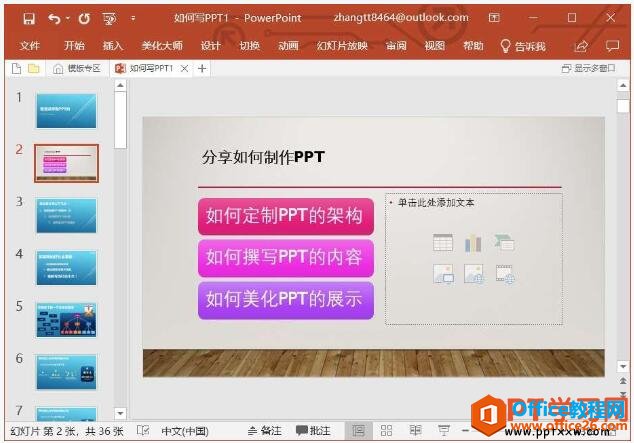Start slideshow from beginning icon
The width and height of the screenshot is (634, 443).
tap(109, 19)
